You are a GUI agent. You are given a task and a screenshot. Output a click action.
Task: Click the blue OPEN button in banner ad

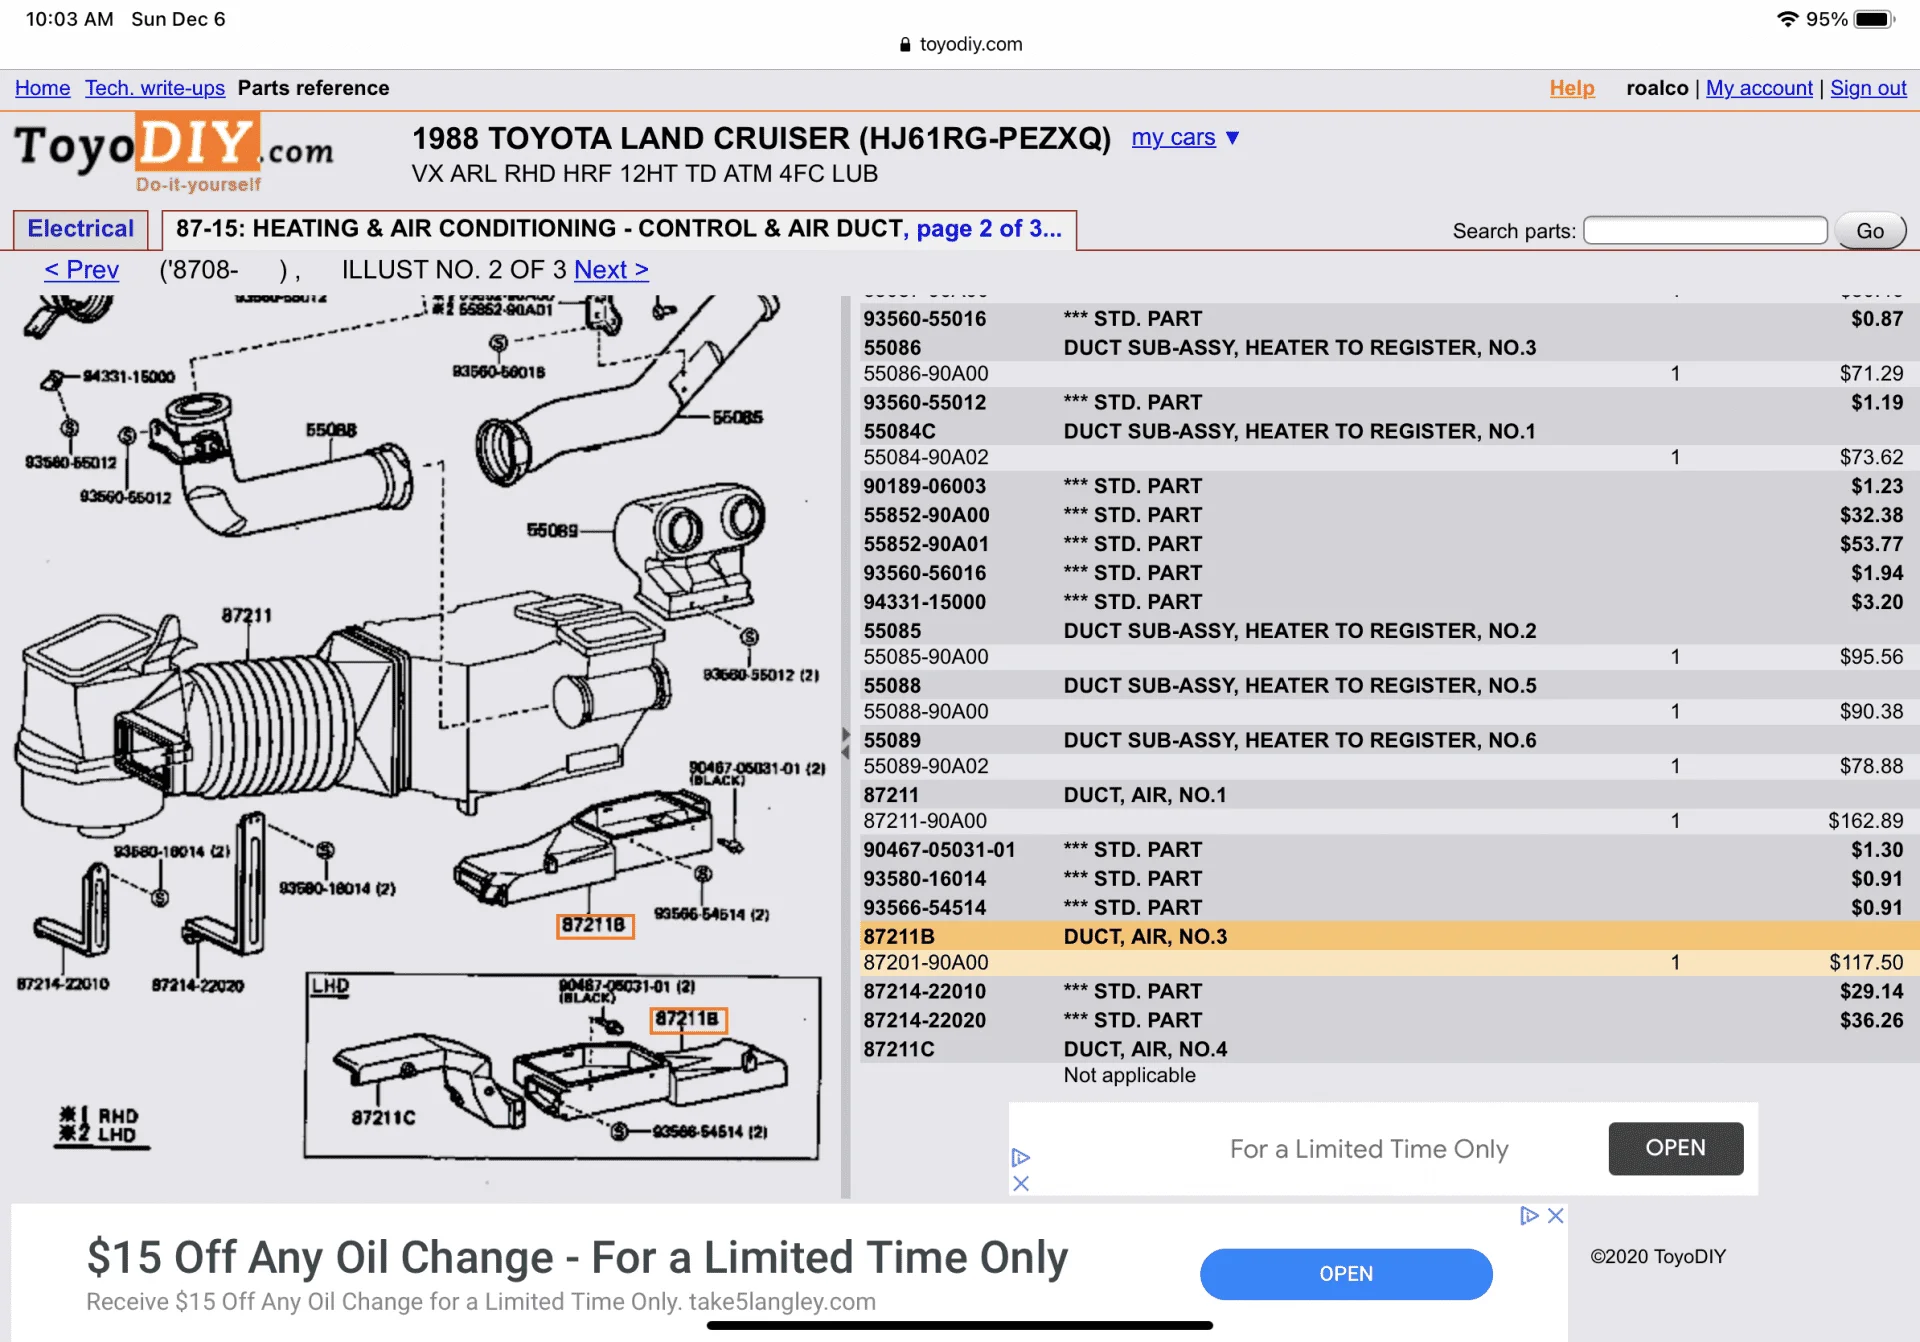pyautogui.click(x=1345, y=1274)
